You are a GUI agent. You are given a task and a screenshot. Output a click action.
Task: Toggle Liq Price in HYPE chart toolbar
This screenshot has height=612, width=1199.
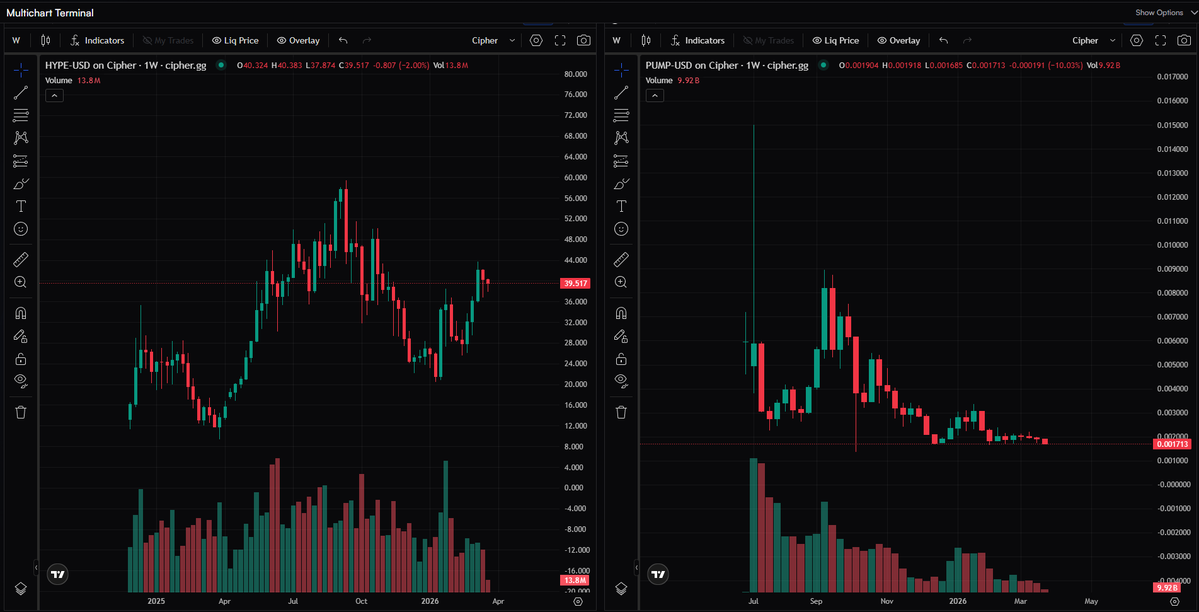pyautogui.click(x=236, y=41)
